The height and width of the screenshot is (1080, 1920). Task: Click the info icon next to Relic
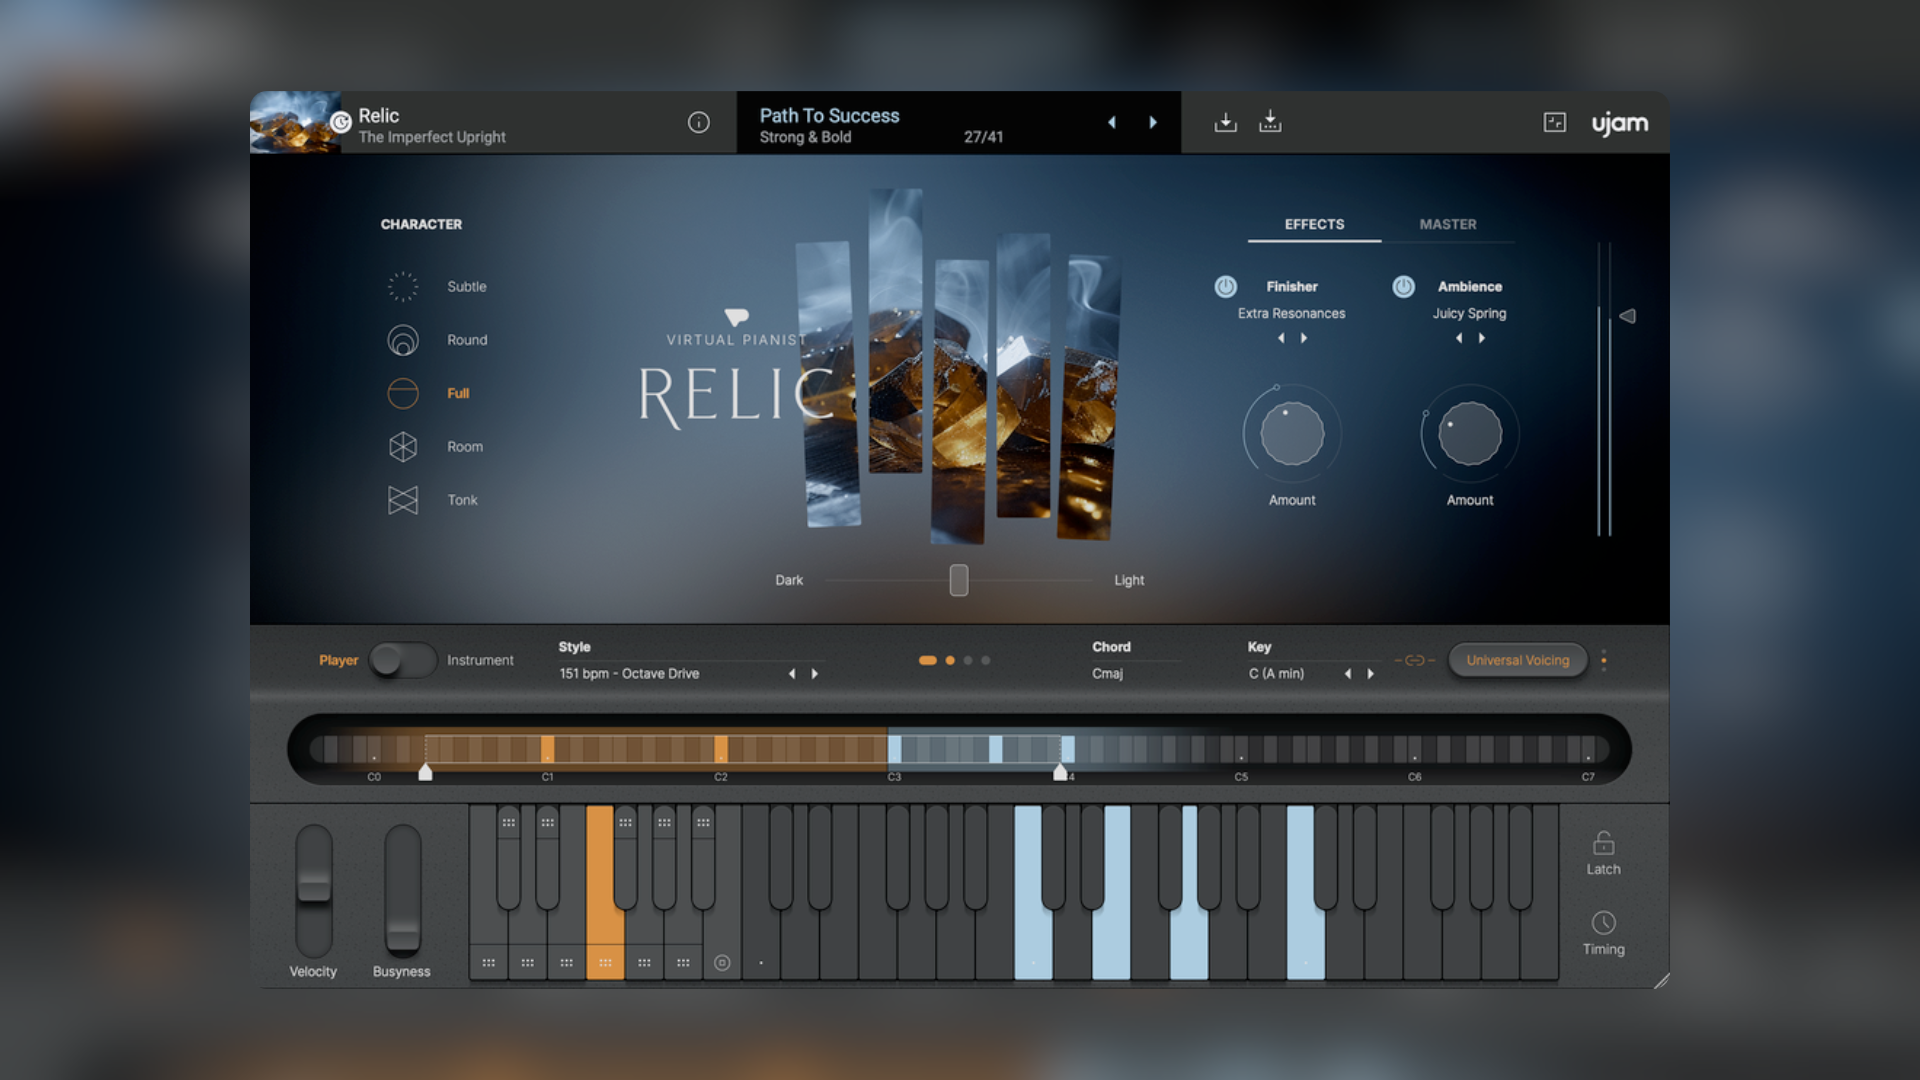(x=698, y=122)
